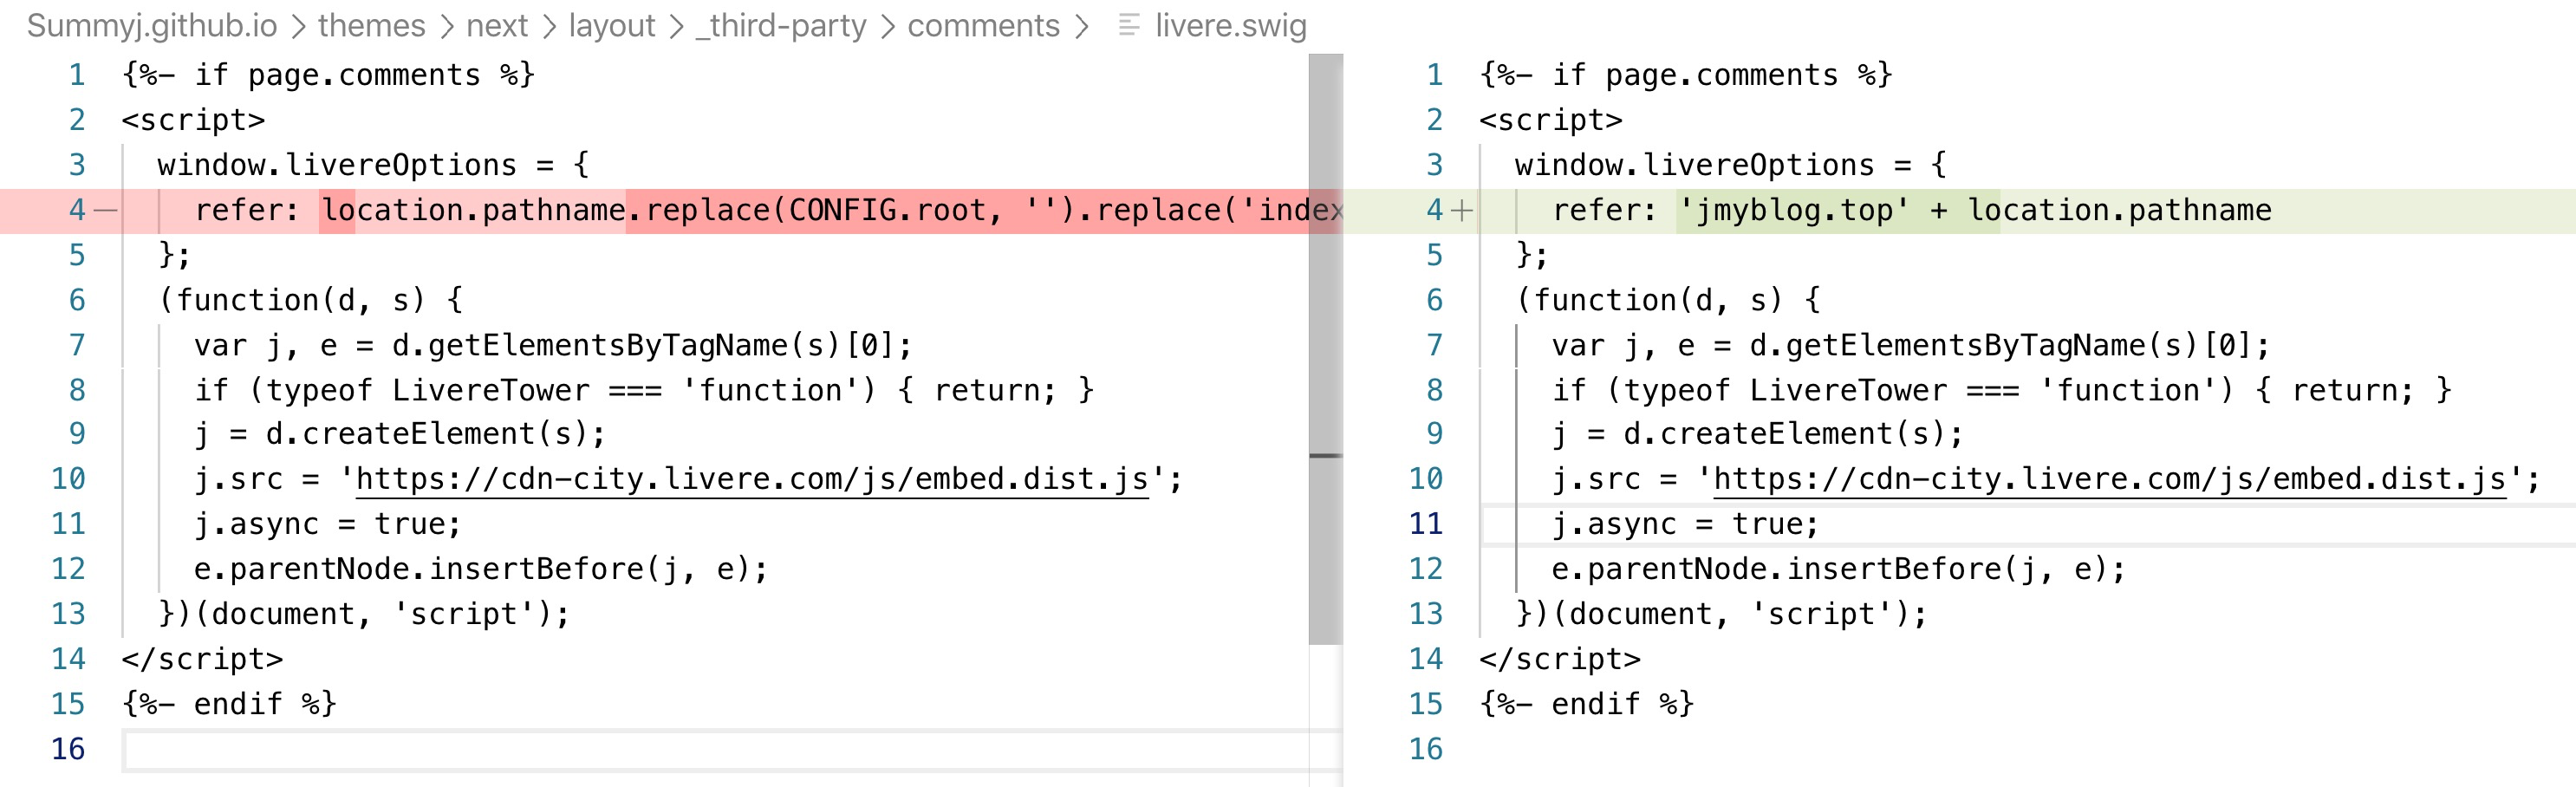Click '{%- if page.comments %}' in the right pane

coord(1686,75)
